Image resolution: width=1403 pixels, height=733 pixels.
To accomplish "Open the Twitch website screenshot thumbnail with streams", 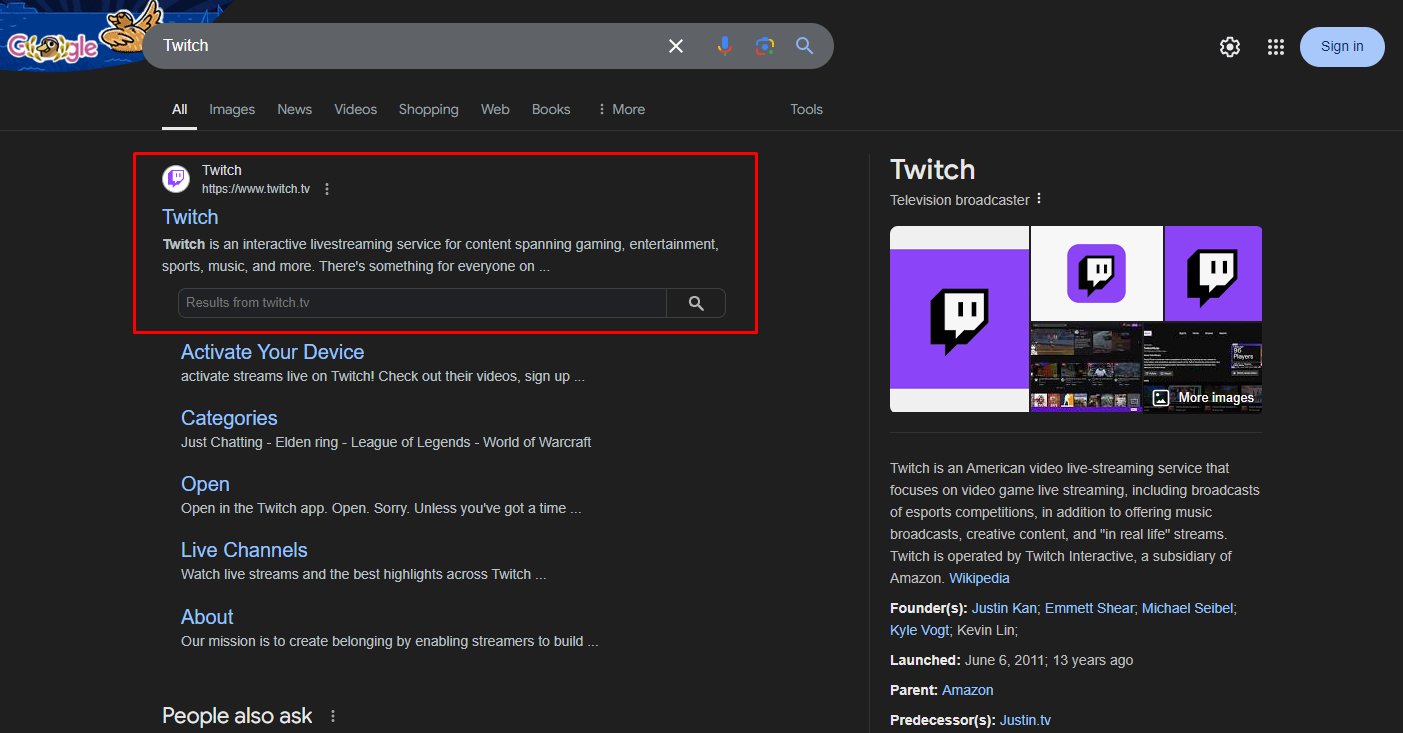I will (x=1086, y=367).
